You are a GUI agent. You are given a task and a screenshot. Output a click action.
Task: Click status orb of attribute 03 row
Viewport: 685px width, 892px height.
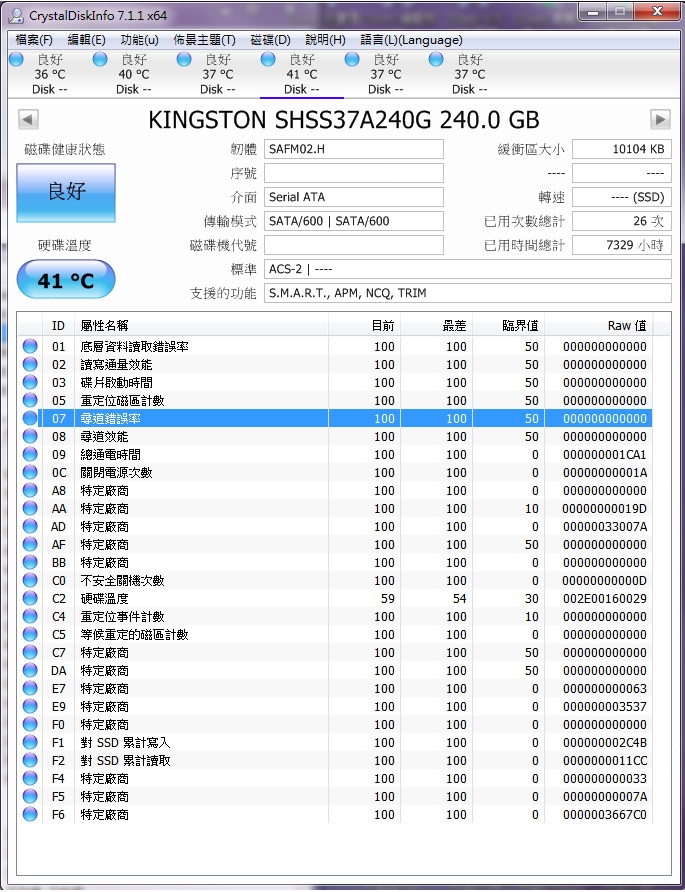30,382
